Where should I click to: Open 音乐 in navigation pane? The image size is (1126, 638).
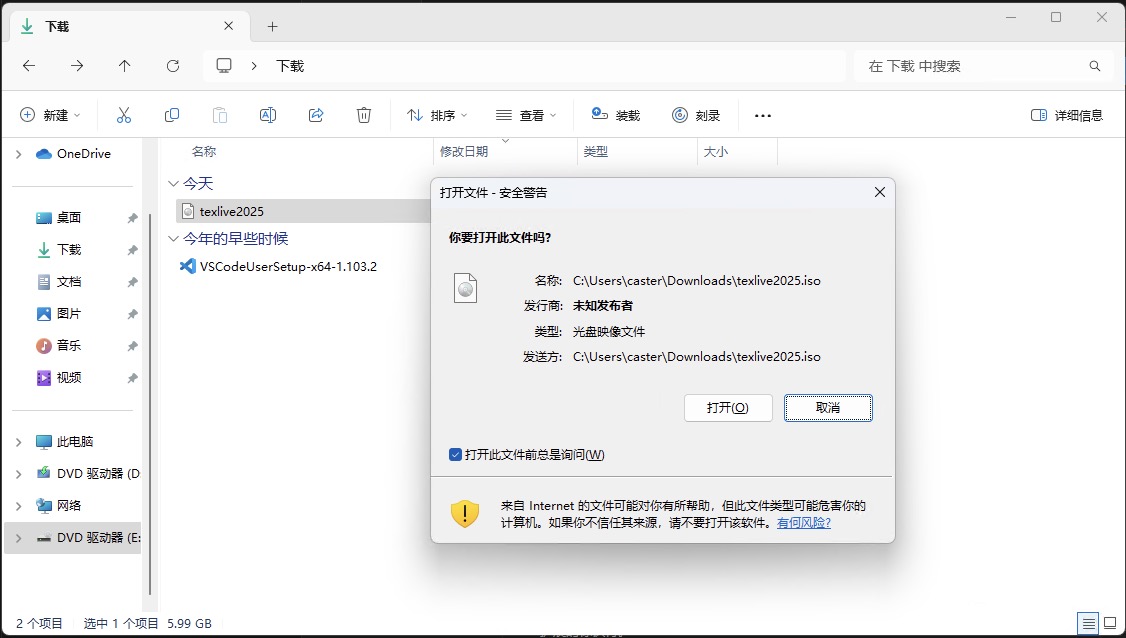pyautogui.click(x=69, y=346)
